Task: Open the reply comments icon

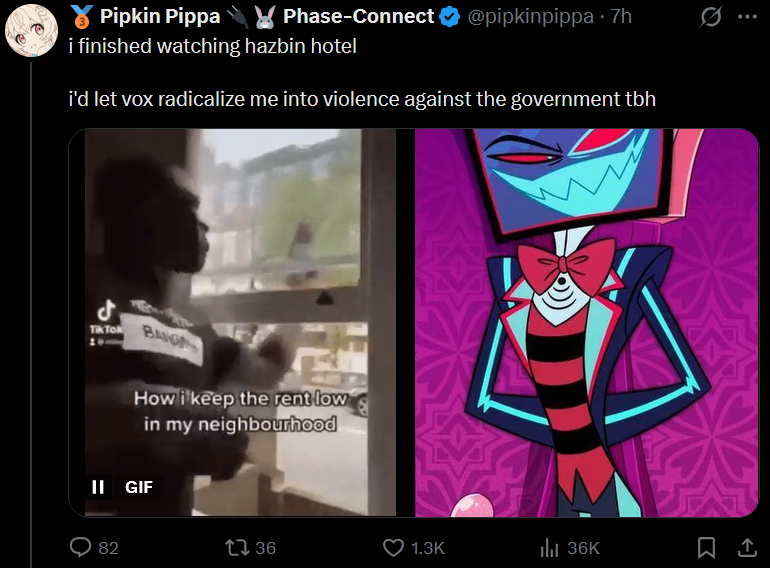Action: tap(80, 547)
